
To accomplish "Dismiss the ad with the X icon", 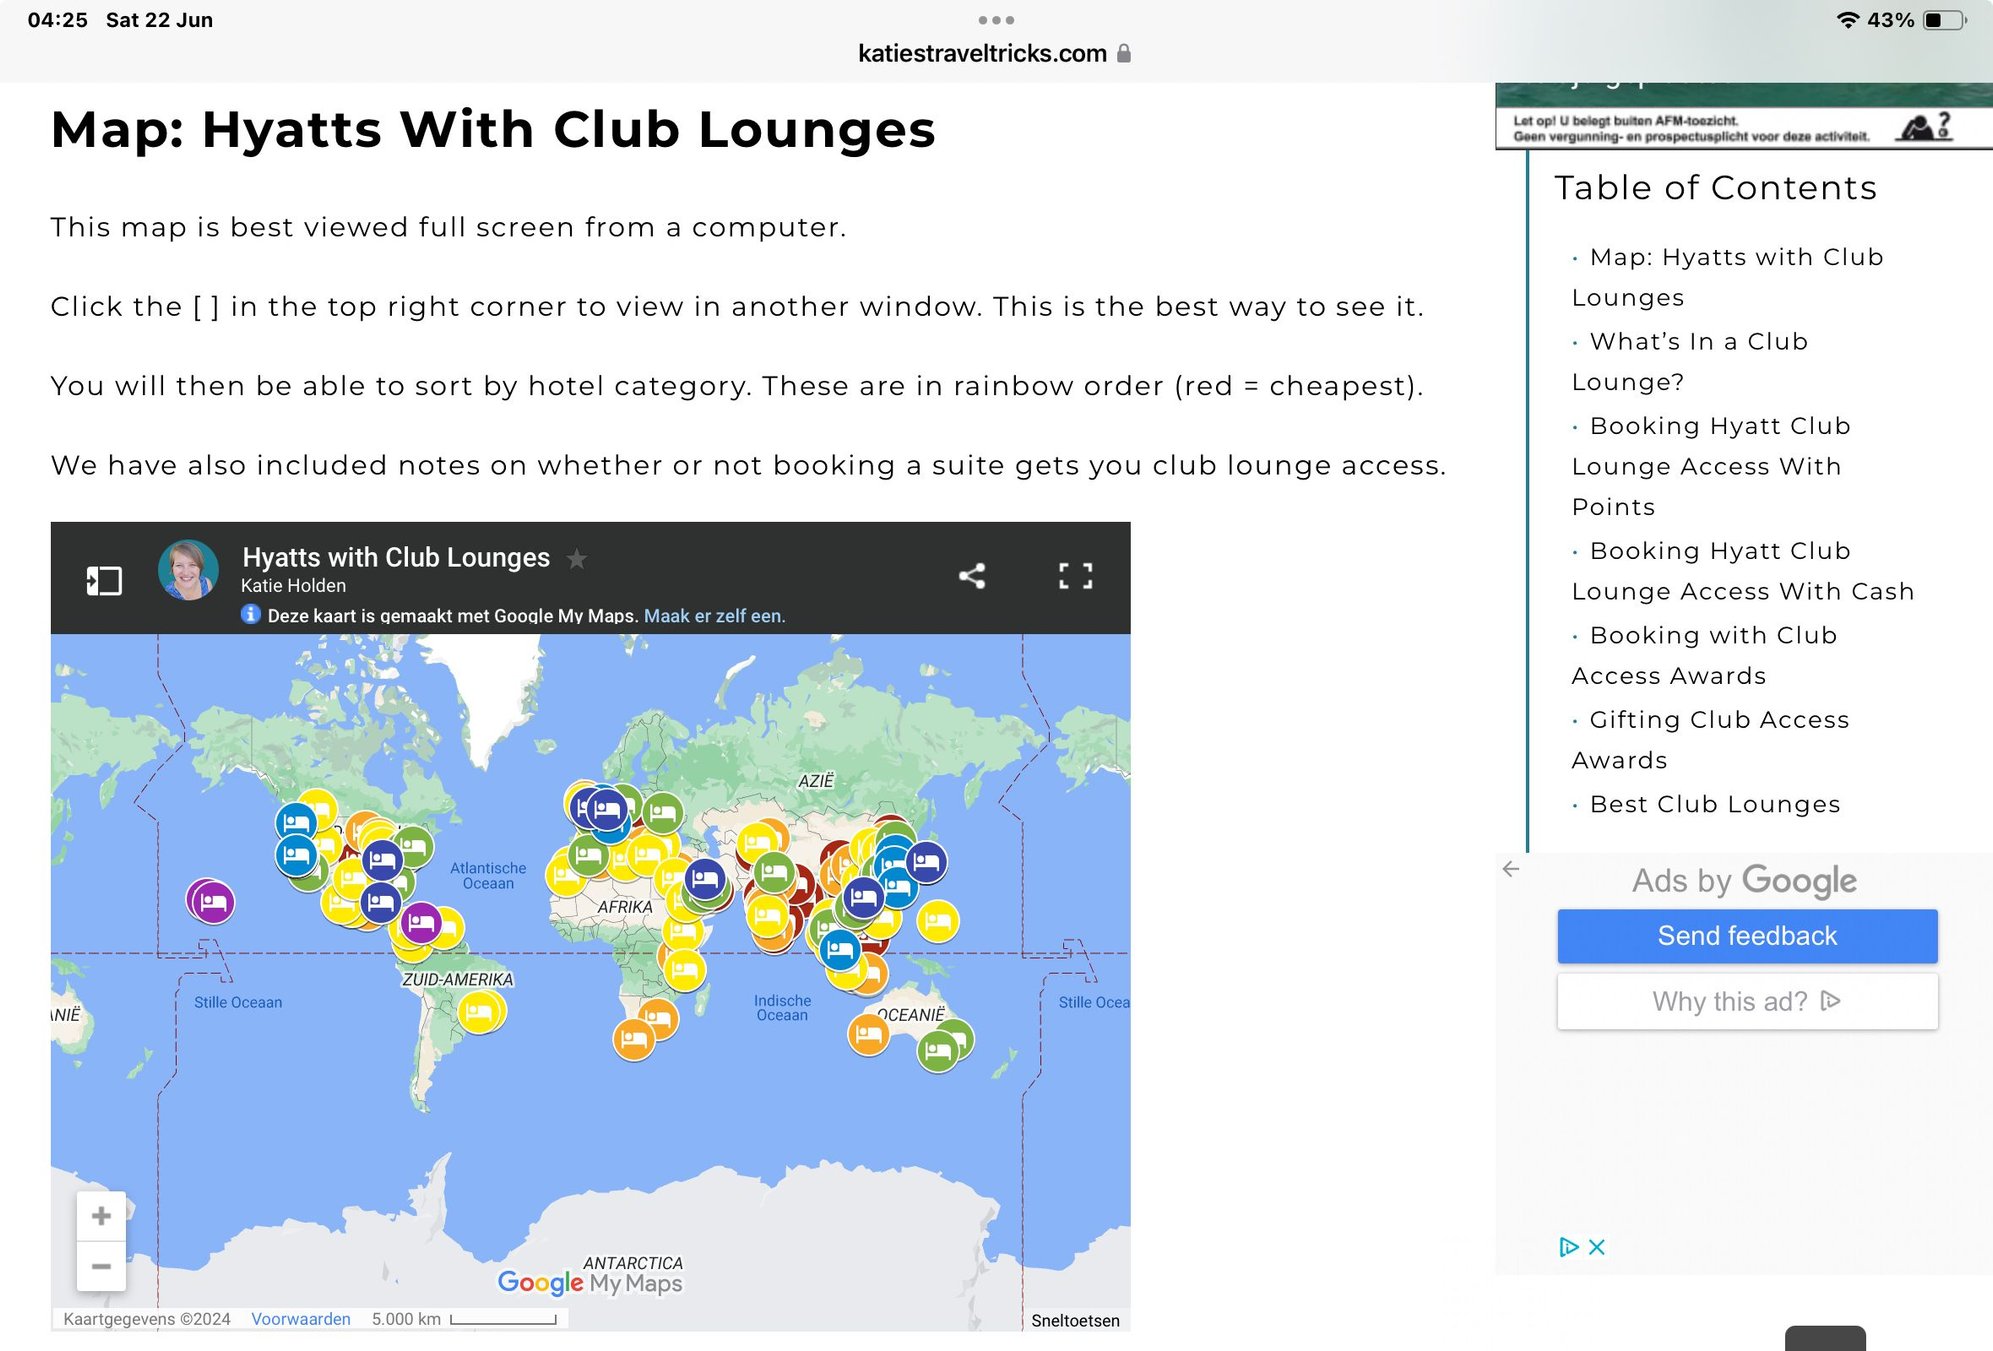I will click(x=1596, y=1247).
